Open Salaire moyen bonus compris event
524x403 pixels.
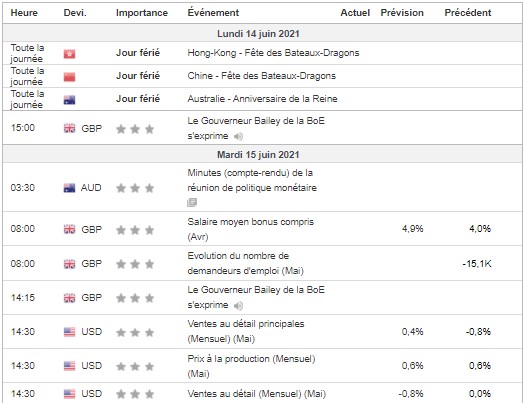251,229
